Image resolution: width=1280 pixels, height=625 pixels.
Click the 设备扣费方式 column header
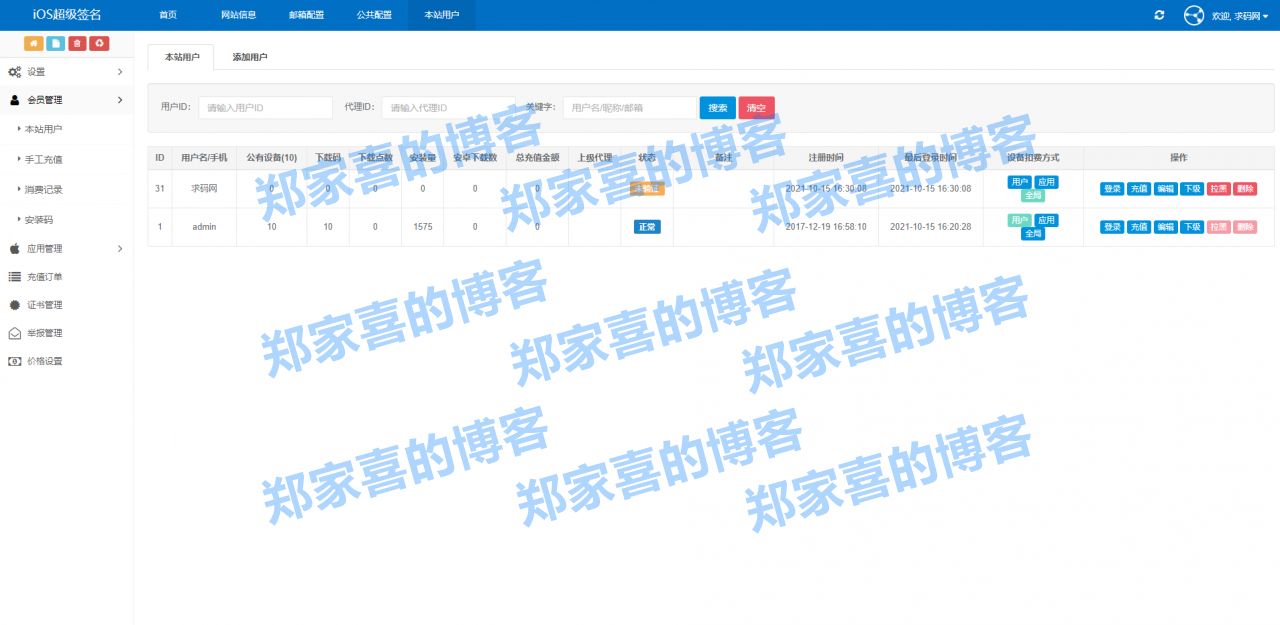point(1032,158)
